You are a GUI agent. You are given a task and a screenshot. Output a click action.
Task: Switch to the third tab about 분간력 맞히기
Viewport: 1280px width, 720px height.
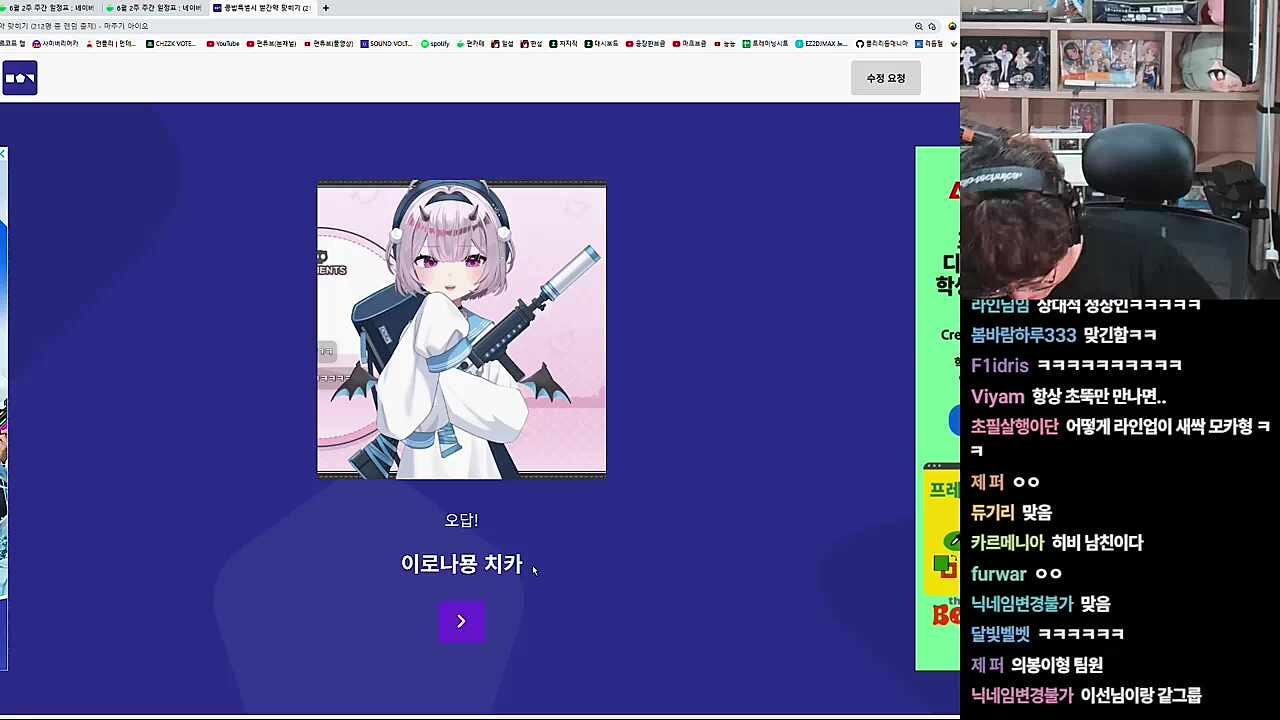click(261, 8)
